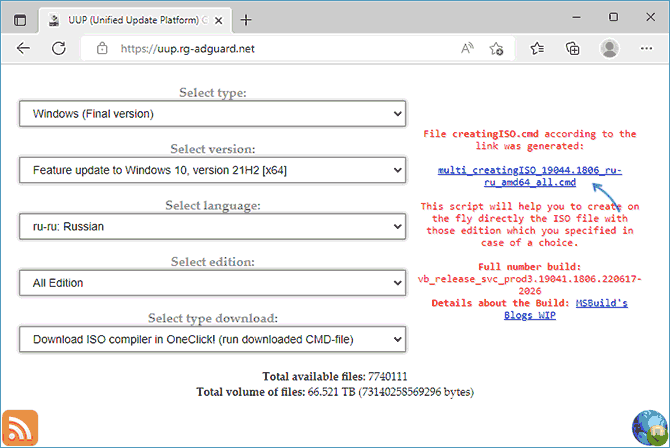This screenshot has height=448, width=670.
Task: Open the browser profile avatar
Action: click(x=609, y=48)
